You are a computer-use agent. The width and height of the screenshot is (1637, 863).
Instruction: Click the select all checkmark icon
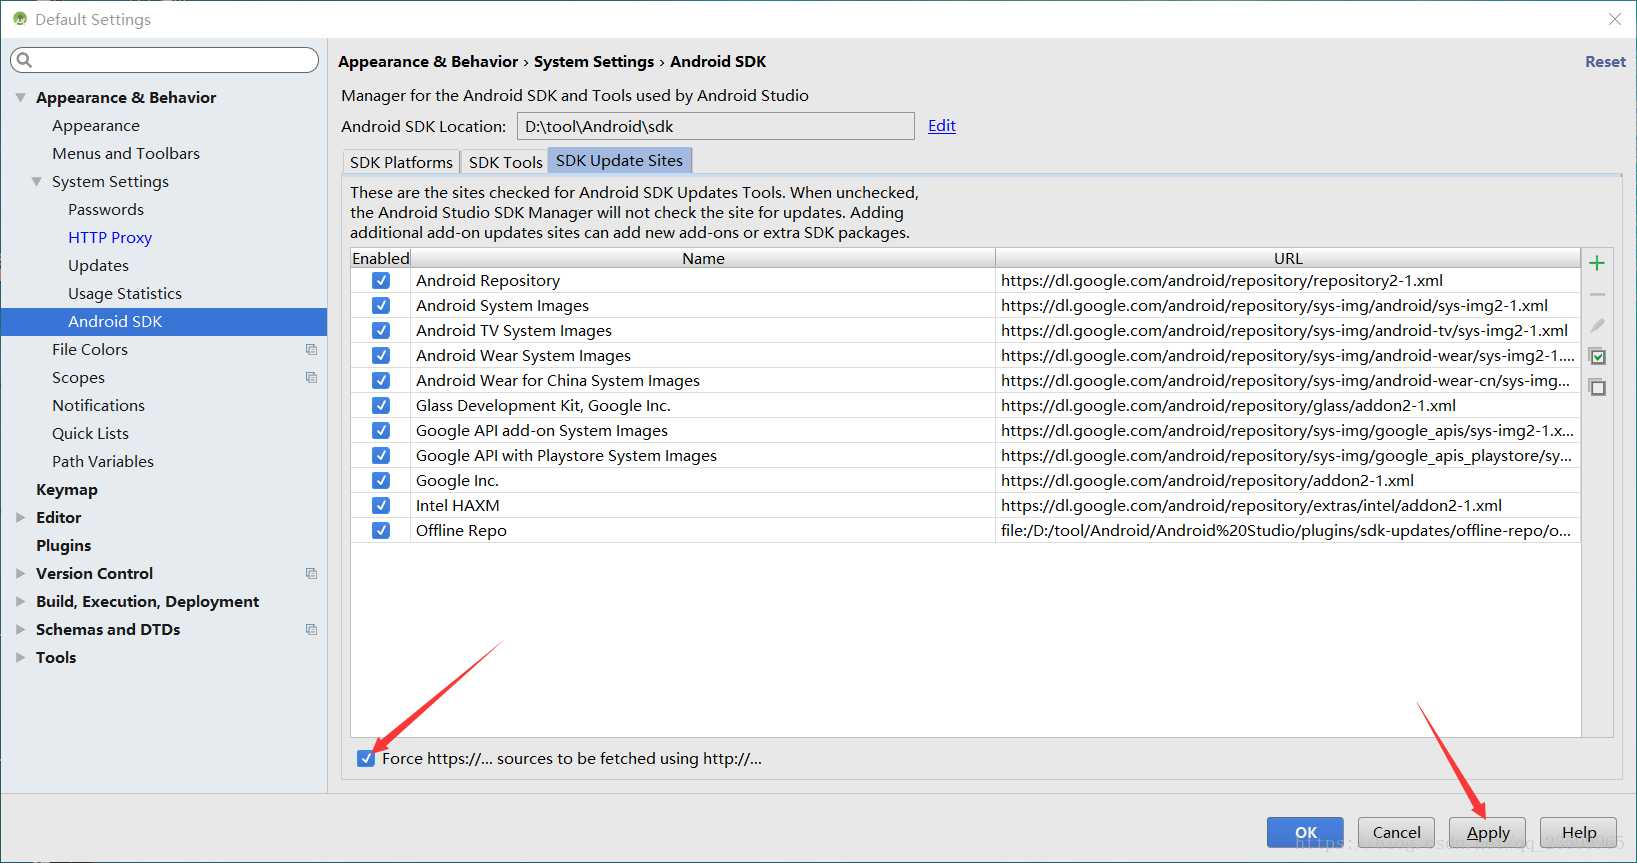(1597, 357)
